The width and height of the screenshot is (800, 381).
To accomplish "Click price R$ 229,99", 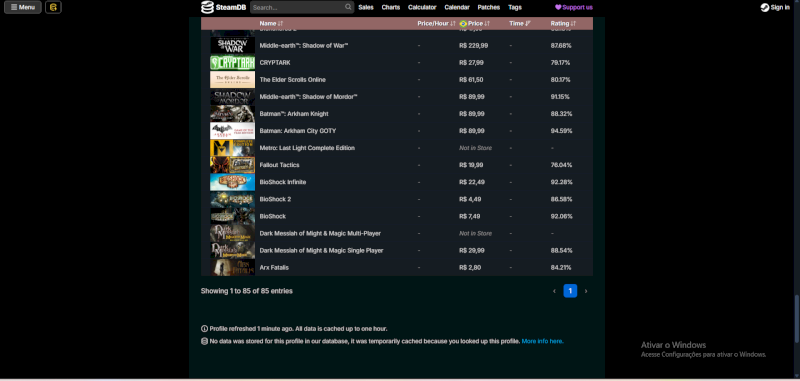I will (473, 46).
